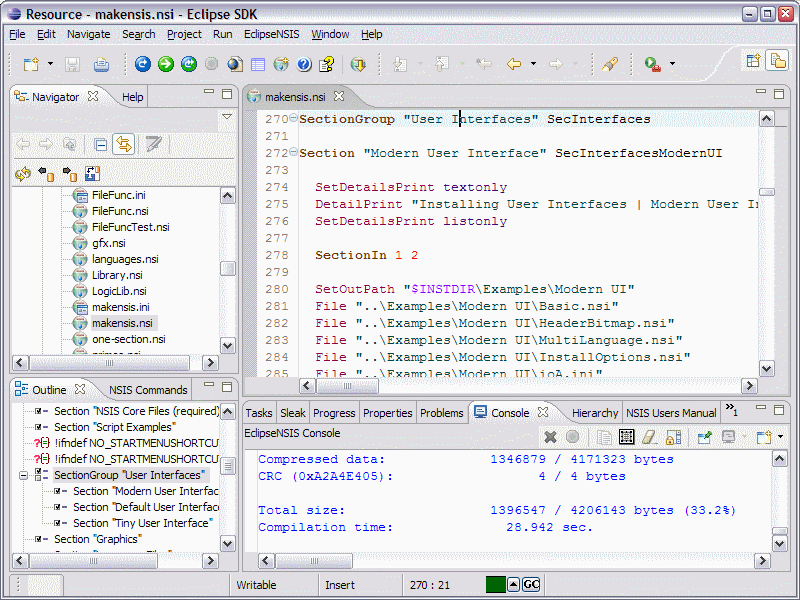Click the editor horizontal scrollbar thumb
Image resolution: width=800 pixels, height=600 pixels.
coord(347,386)
